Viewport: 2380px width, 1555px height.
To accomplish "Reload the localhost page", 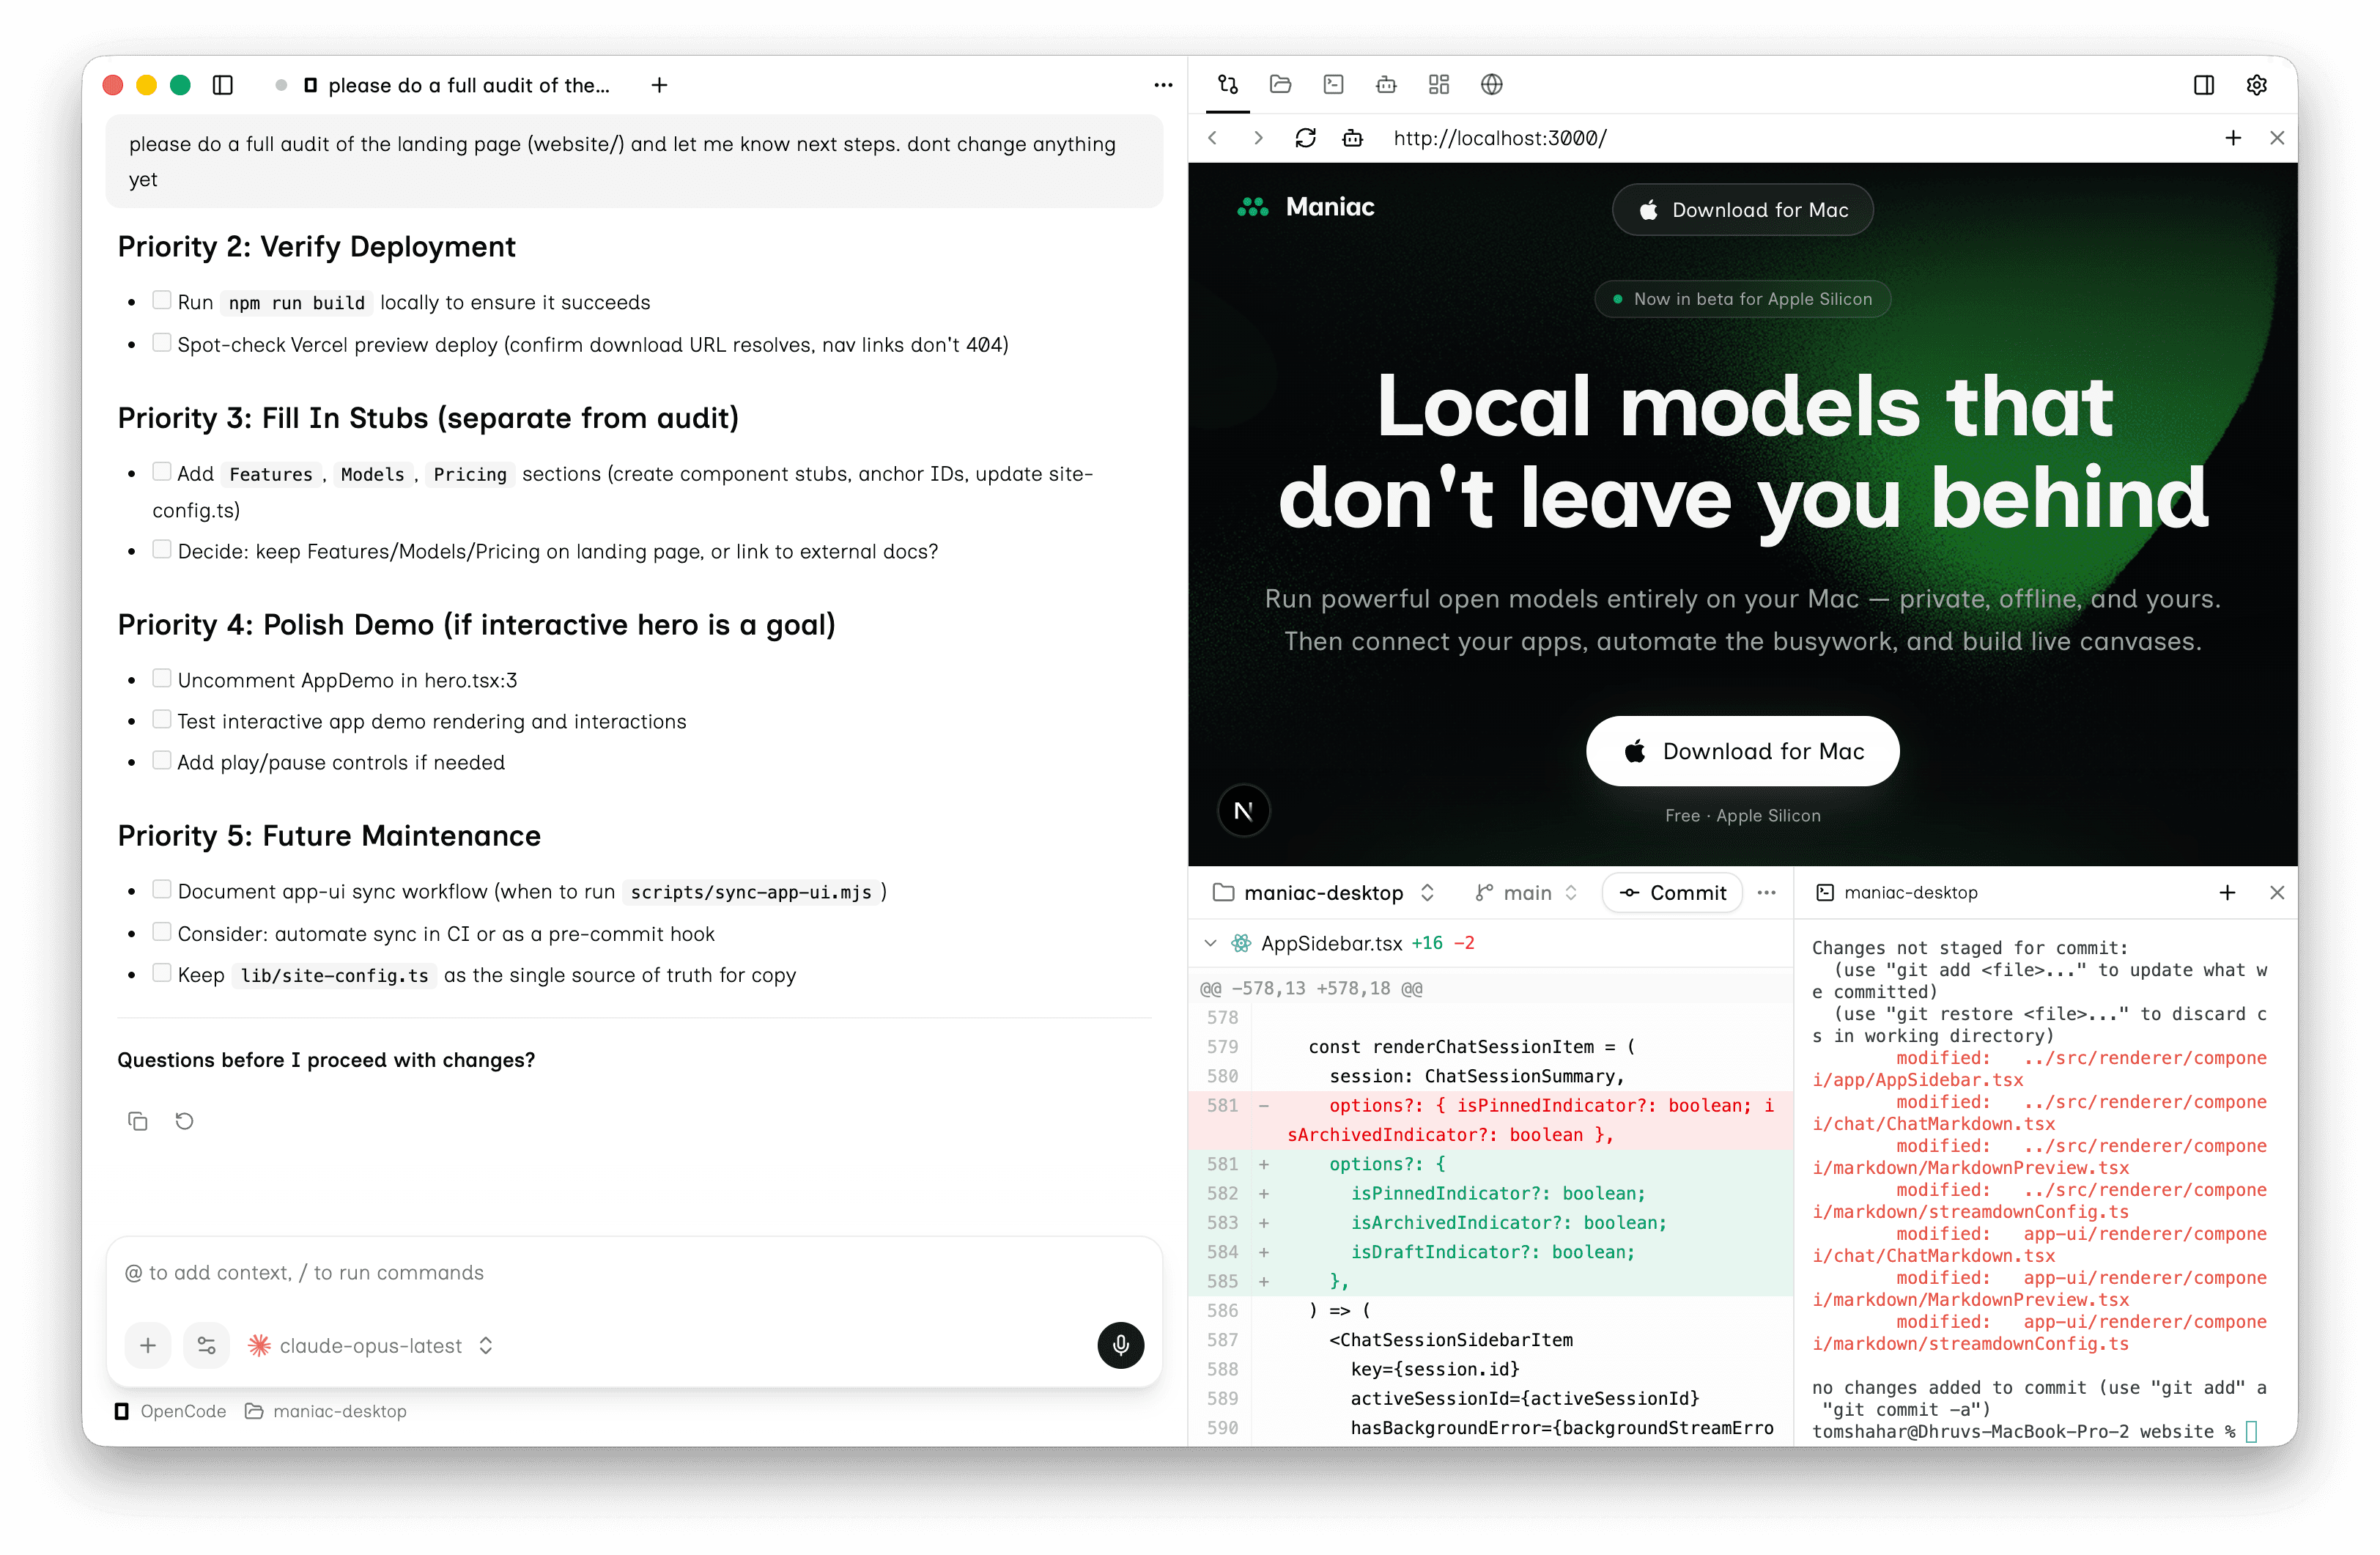I will (1305, 138).
